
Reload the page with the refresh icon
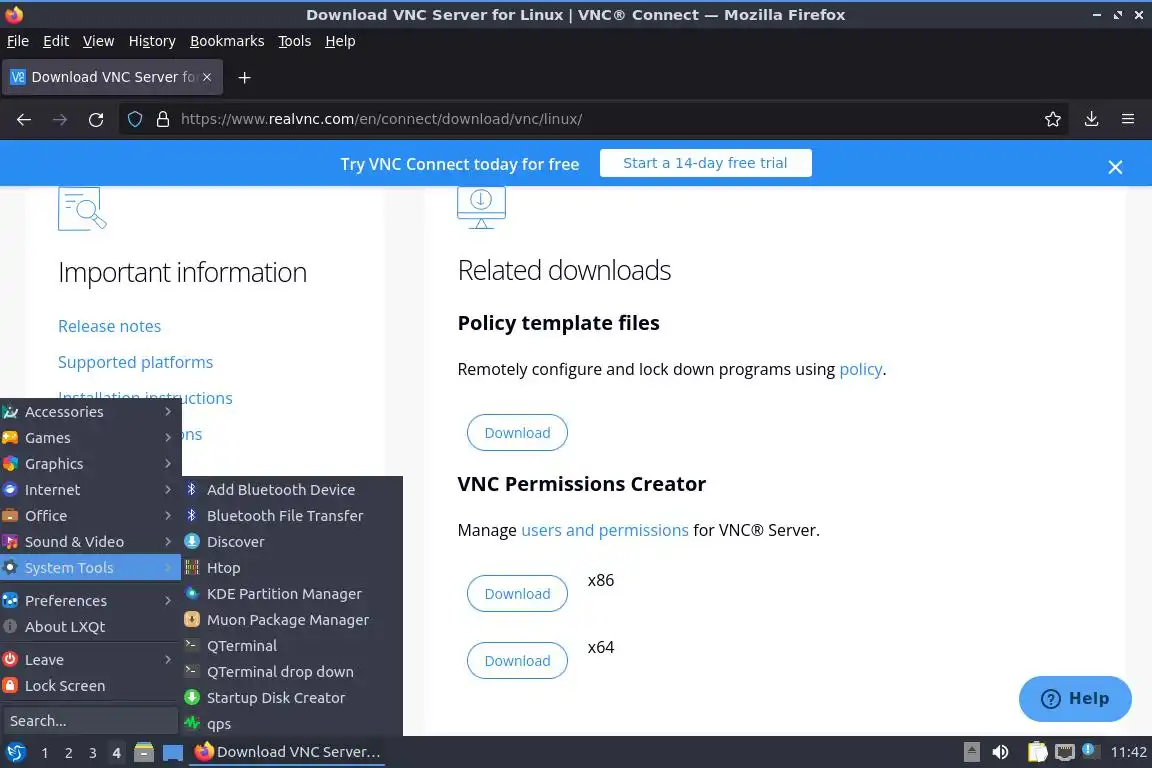tap(96, 119)
